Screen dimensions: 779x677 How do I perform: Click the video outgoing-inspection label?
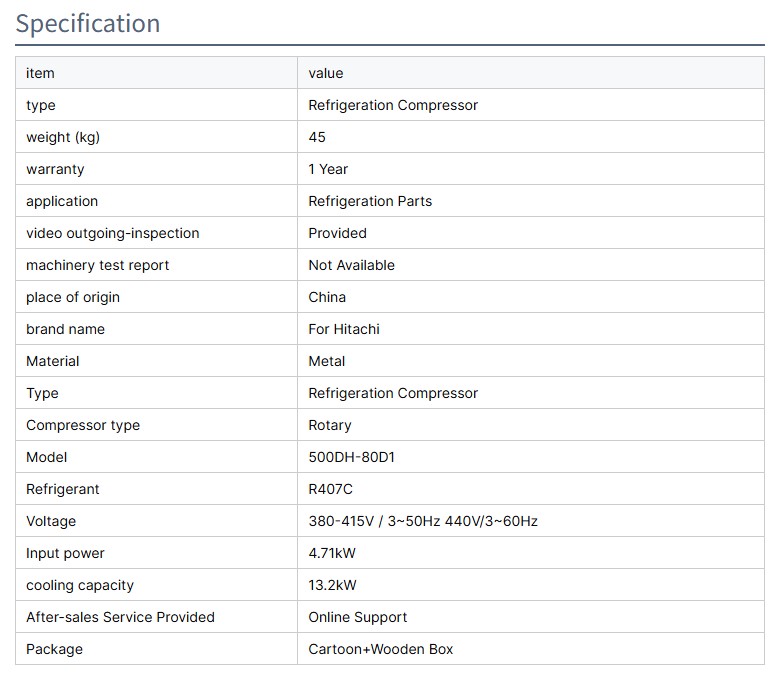pyautogui.click(x=112, y=233)
